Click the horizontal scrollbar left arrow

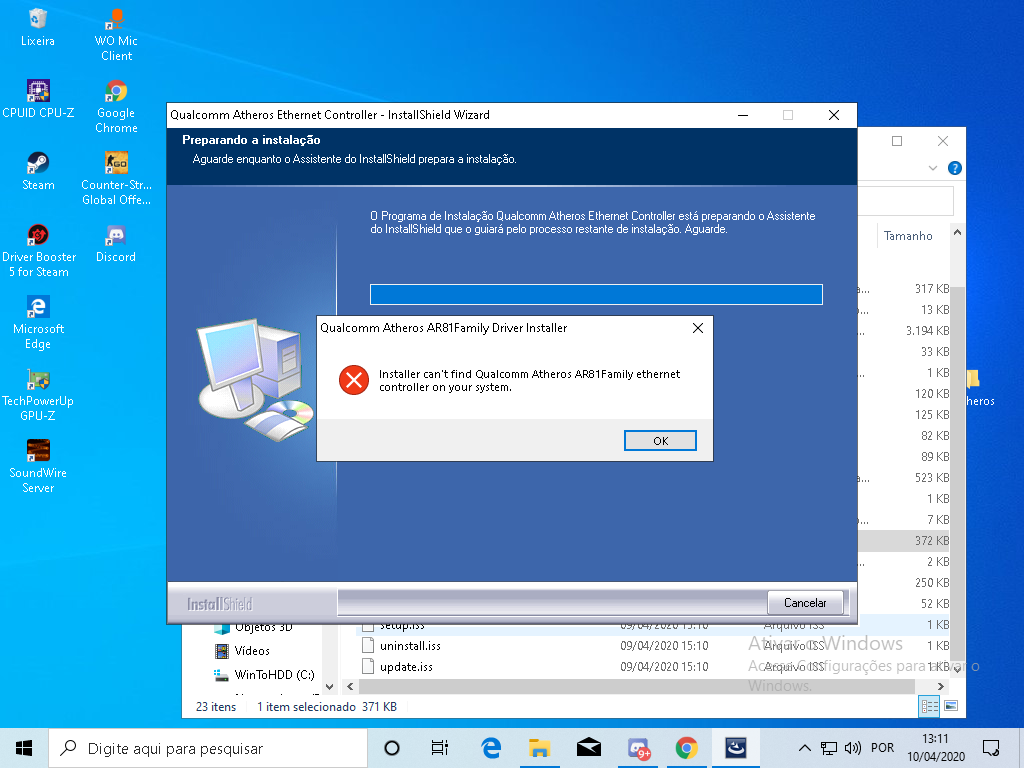point(351,686)
